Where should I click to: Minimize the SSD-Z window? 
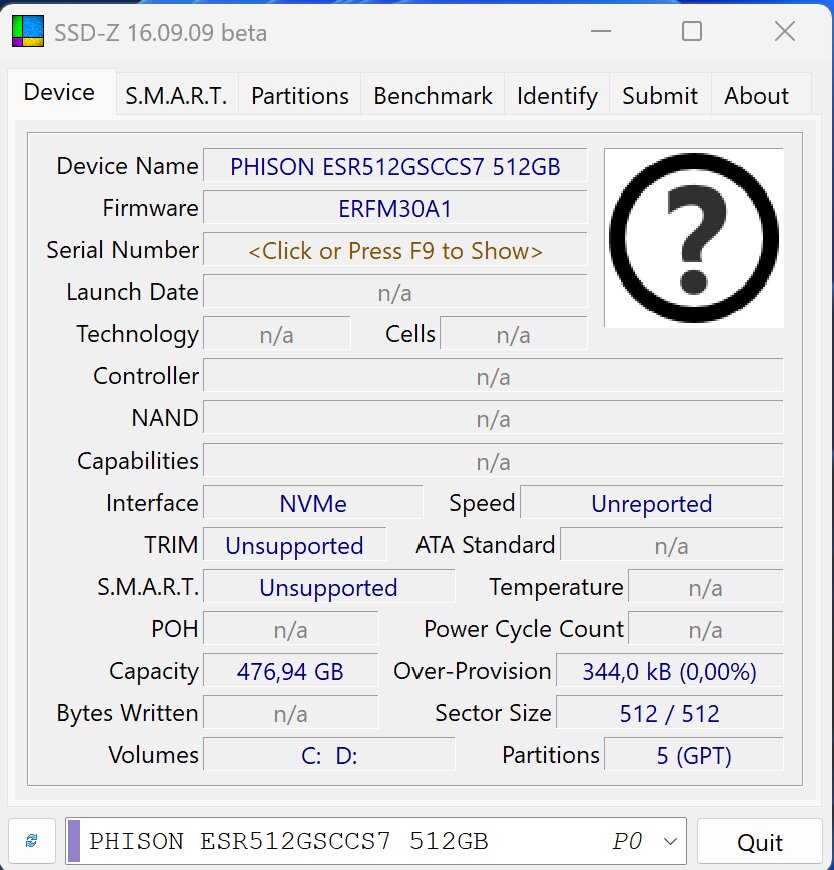pyautogui.click(x=599, y=32)
